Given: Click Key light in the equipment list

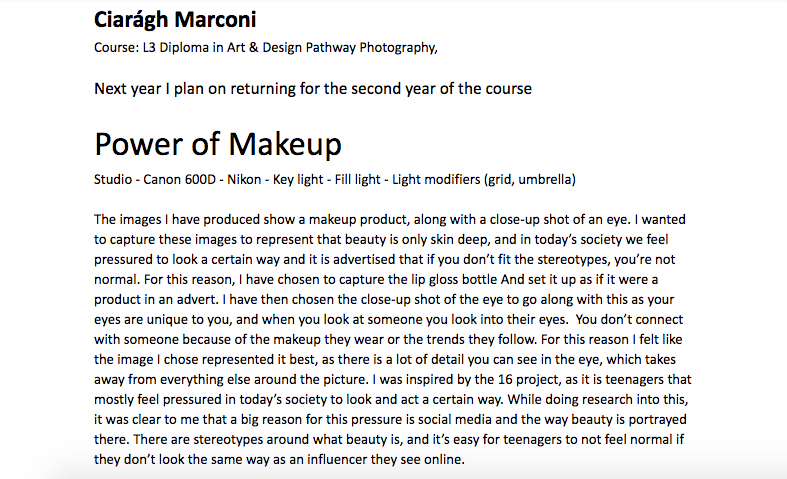Looking at the screenshot, I should (x=298, y=179).
